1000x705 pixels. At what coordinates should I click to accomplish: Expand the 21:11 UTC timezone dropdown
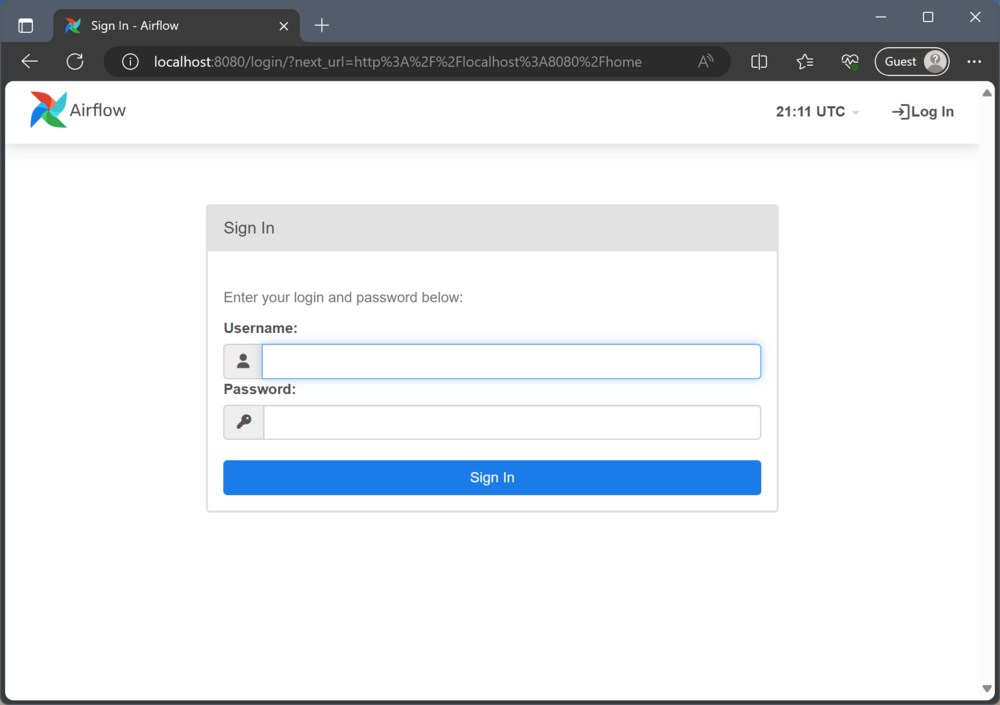816,111
